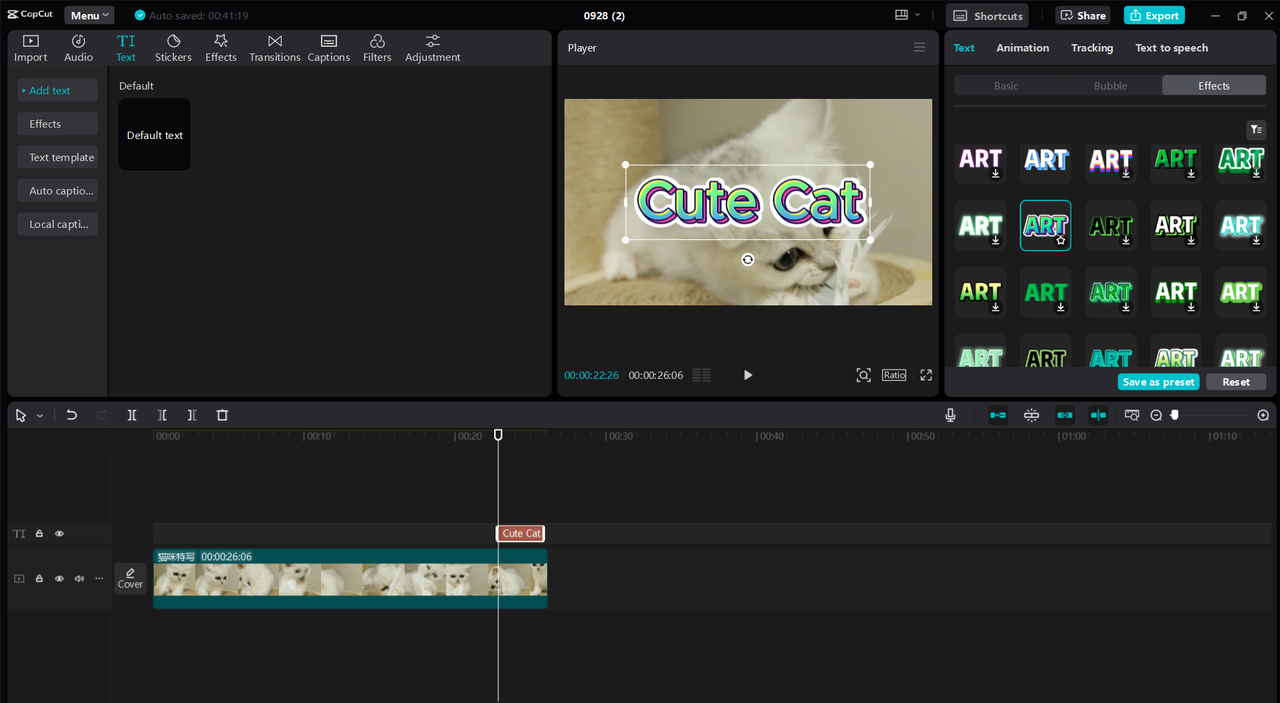This screenshot has width=1280, height=703.
Task: Lock the text track
Action: pyautogui.click(x=39, y=534)
